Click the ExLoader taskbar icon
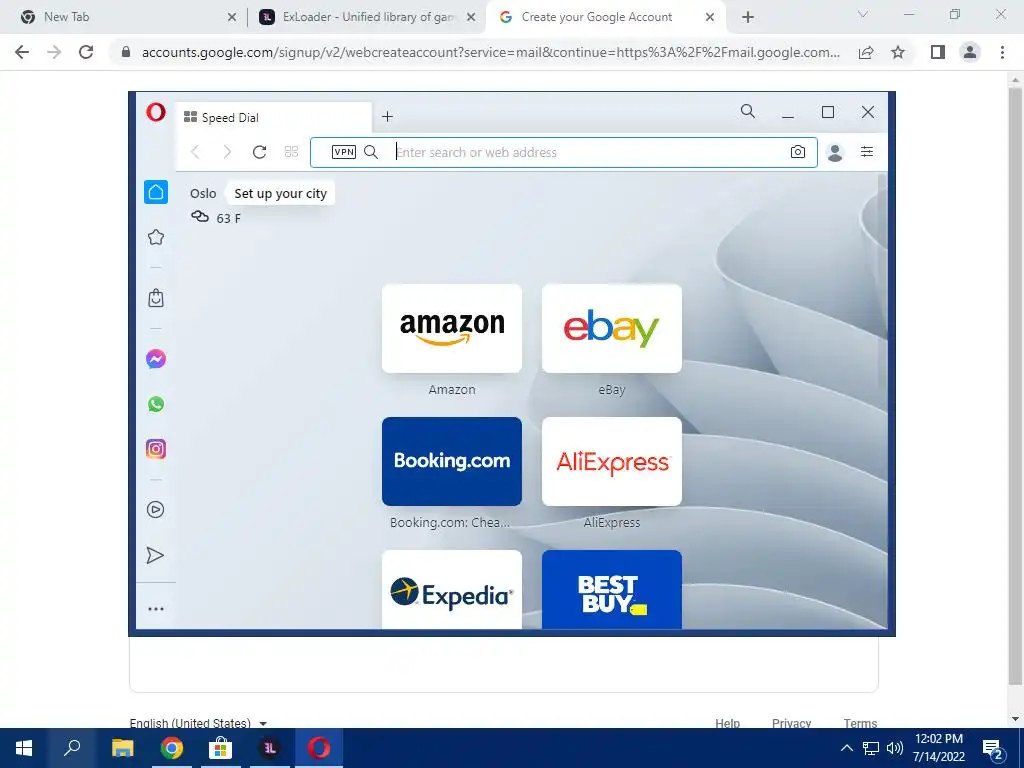 (x=270, y=748)
